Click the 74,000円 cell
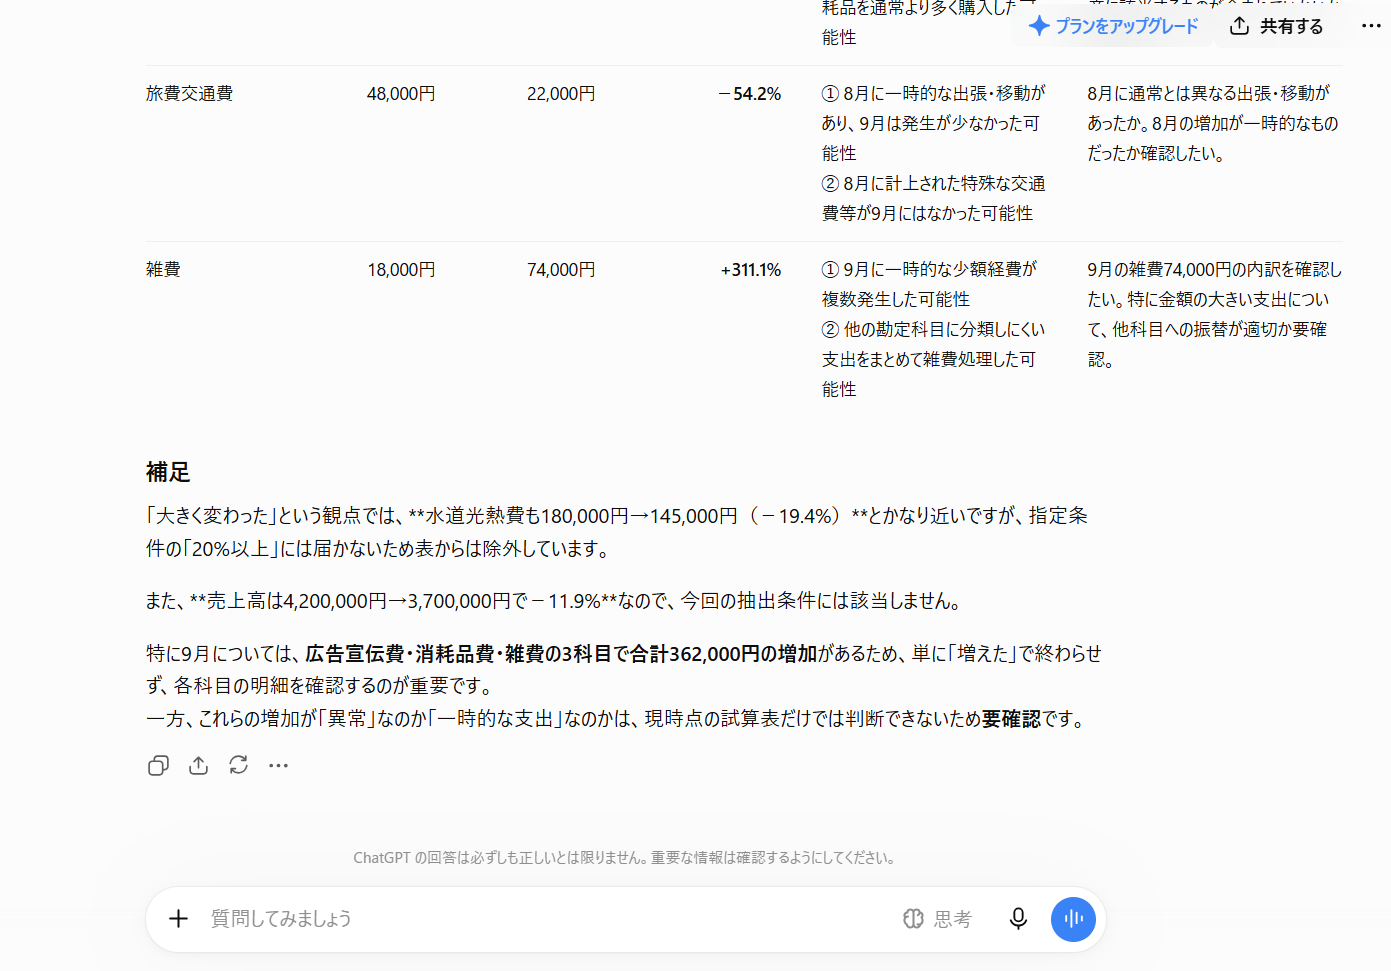Image resolution: width=1391 pixels, height=971 pixels. [561, 270]
